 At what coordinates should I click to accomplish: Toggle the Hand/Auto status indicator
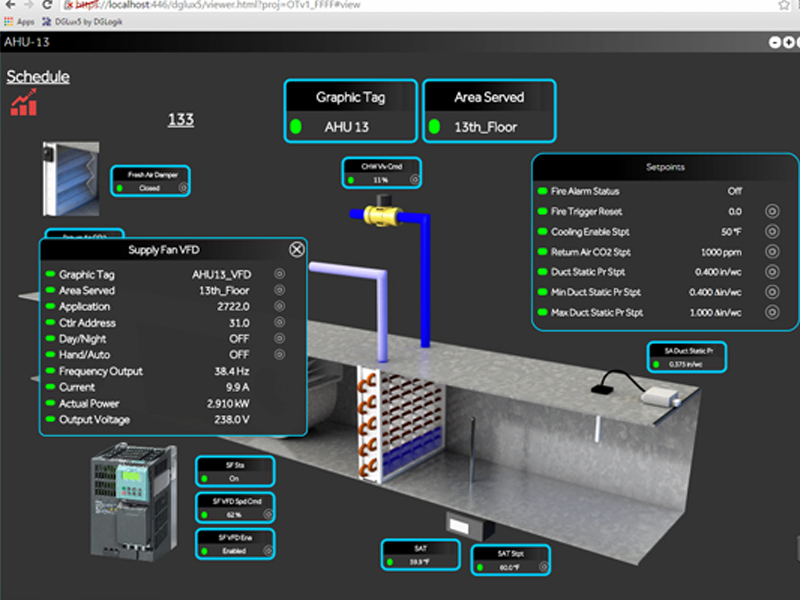[49, 355]
